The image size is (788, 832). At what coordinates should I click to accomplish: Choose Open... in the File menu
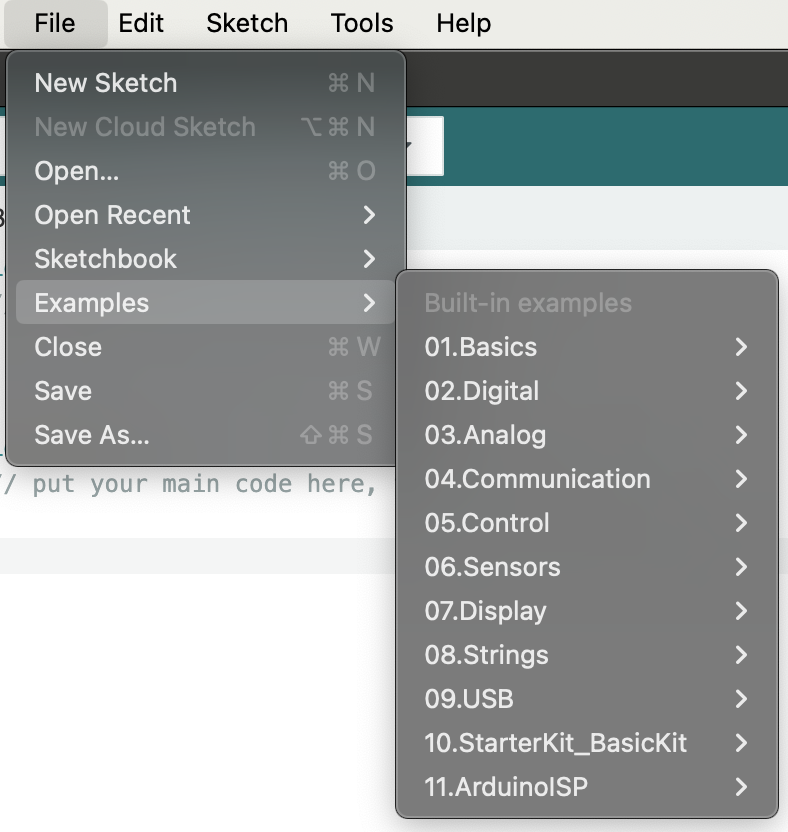coord(205,171)
